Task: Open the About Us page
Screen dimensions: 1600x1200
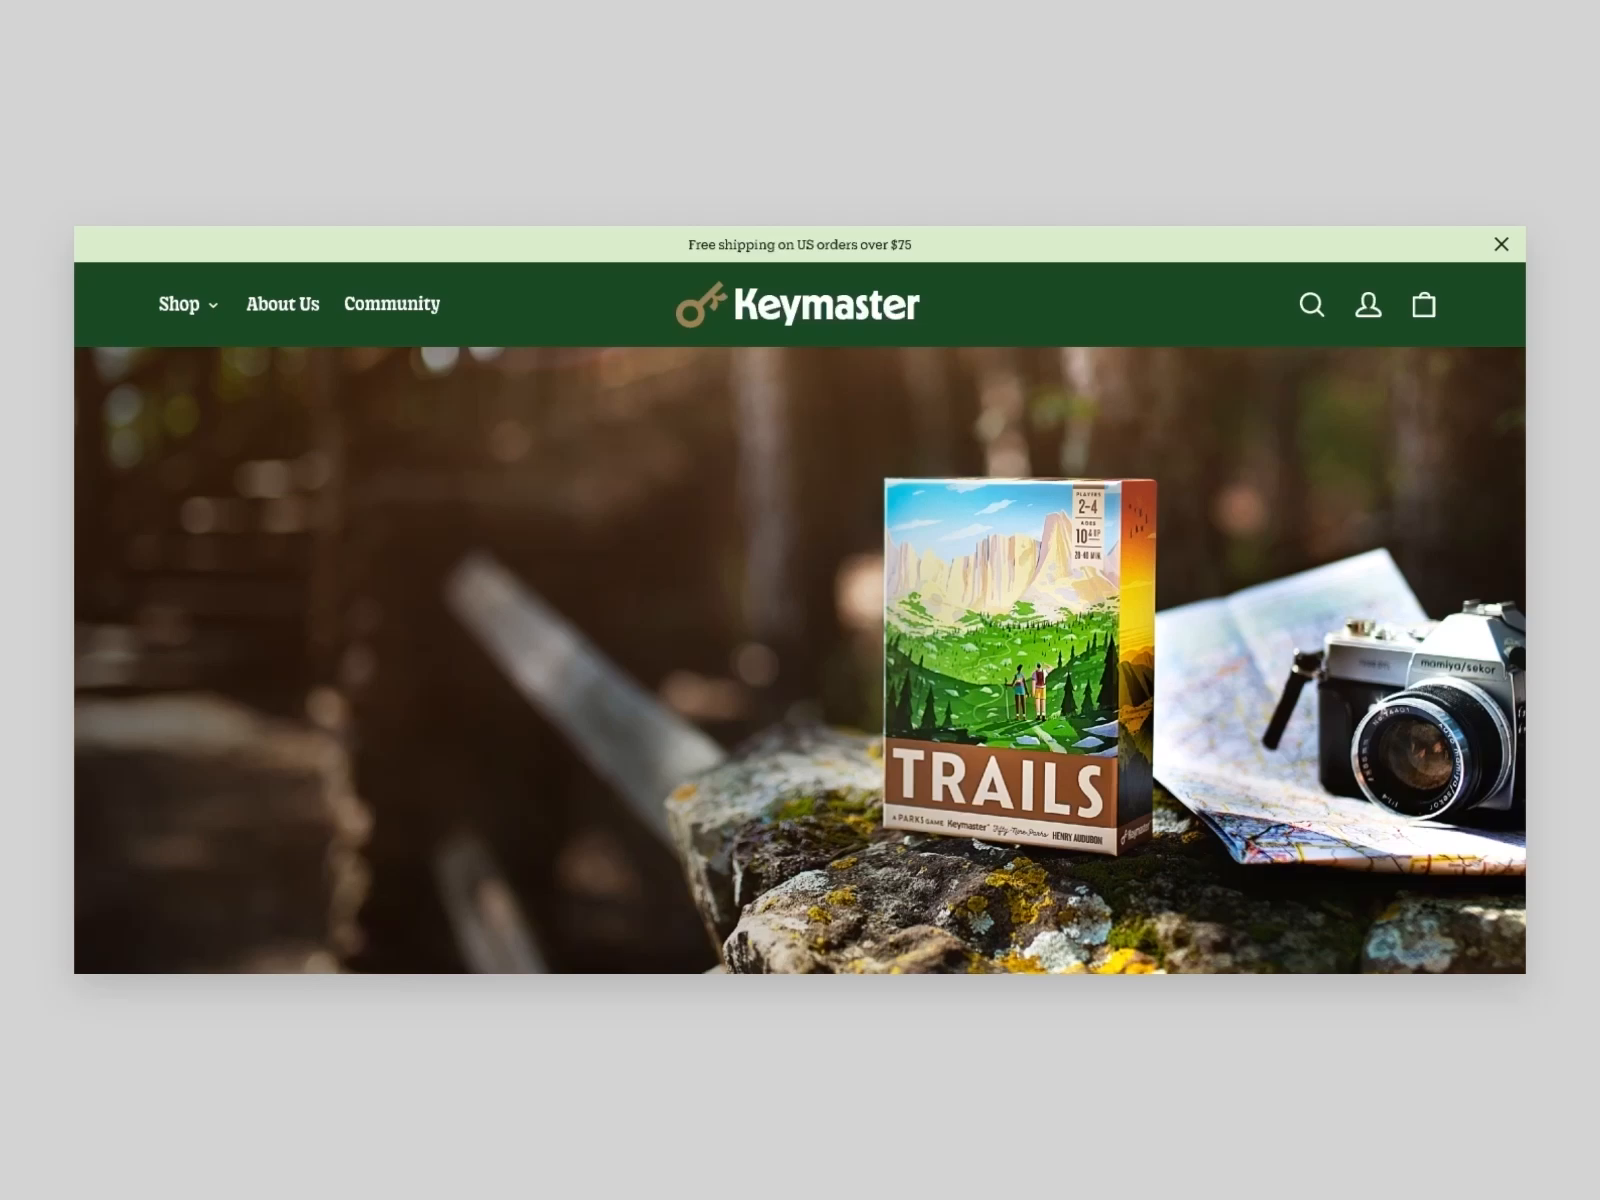Action: click(283, 304)
